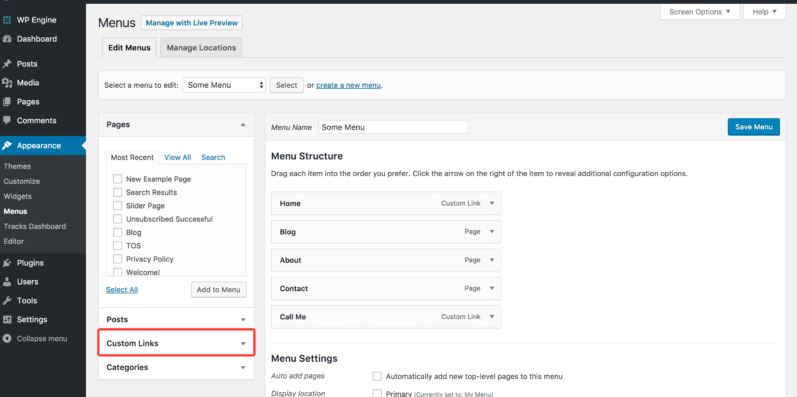Select the Most Recent pages tab

pos(132,158)
